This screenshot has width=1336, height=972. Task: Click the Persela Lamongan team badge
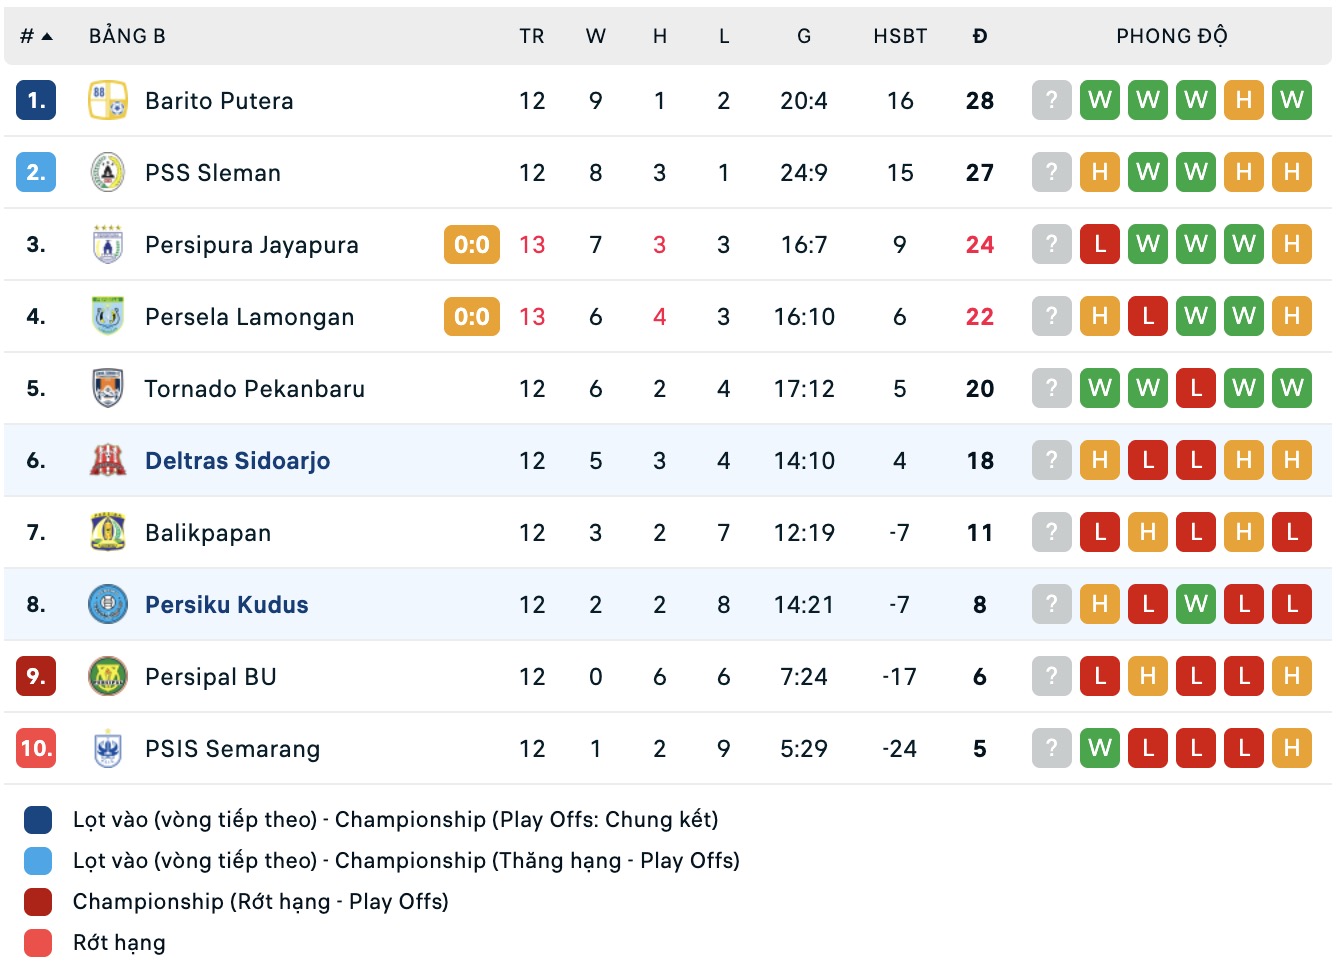tap(108, 317)
